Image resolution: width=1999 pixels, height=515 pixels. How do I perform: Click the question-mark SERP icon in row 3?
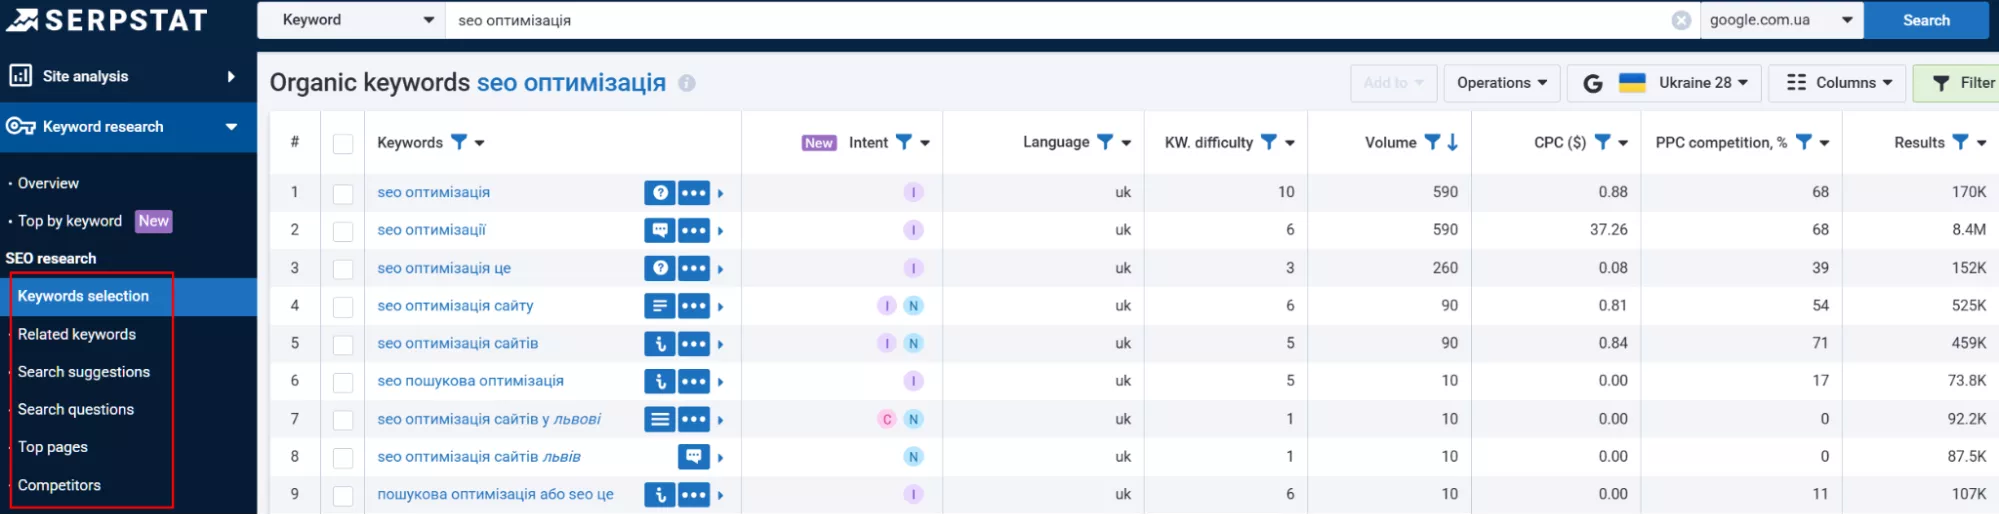click(x=660, y=268)
